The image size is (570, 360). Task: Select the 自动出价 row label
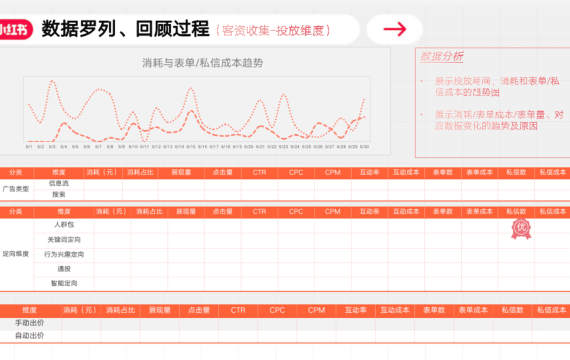click(29, 336)
